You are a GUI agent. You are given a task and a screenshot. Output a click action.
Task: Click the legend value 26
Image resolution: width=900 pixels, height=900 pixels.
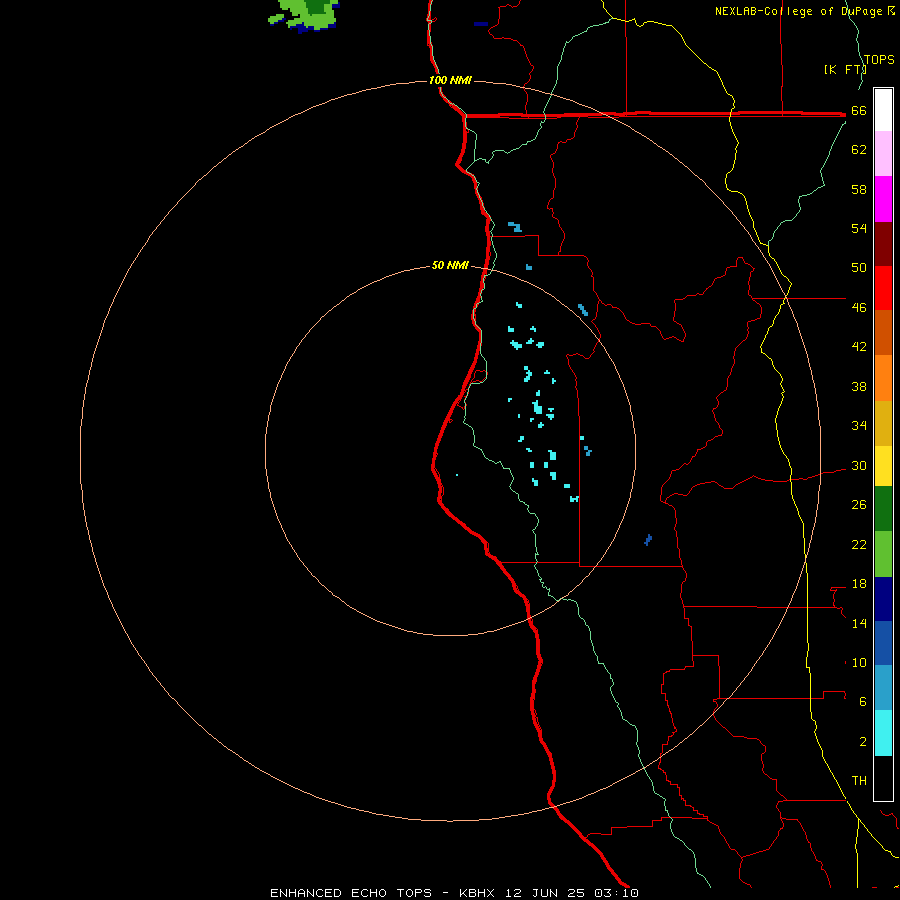point(859,505)
